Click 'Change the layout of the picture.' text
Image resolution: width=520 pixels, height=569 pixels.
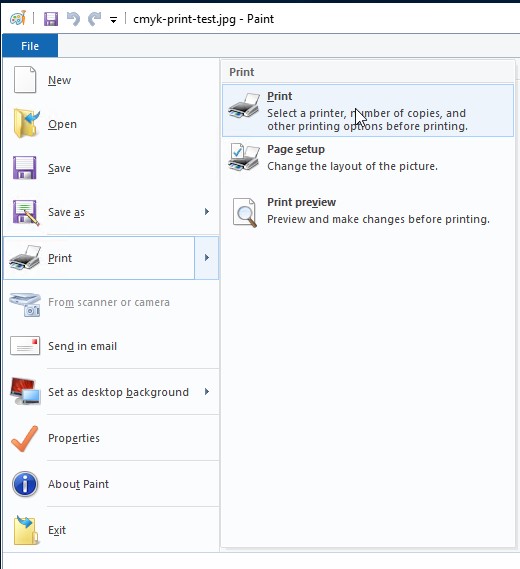pyautogui.click(x=352, y=166)
